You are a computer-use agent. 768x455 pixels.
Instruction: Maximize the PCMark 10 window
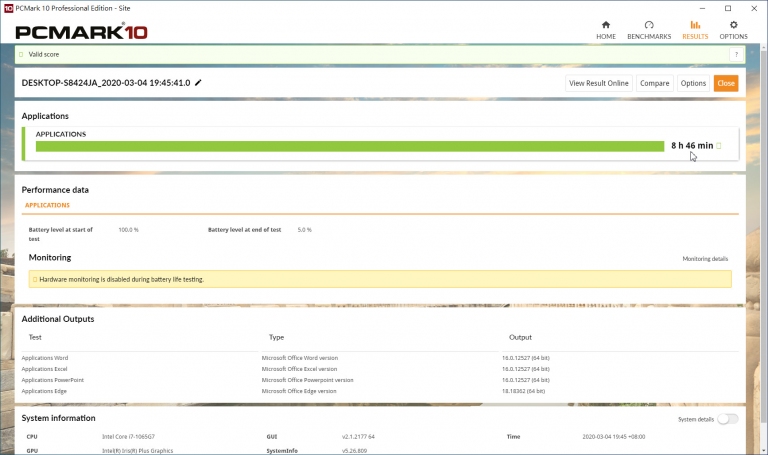coord(728,8)
